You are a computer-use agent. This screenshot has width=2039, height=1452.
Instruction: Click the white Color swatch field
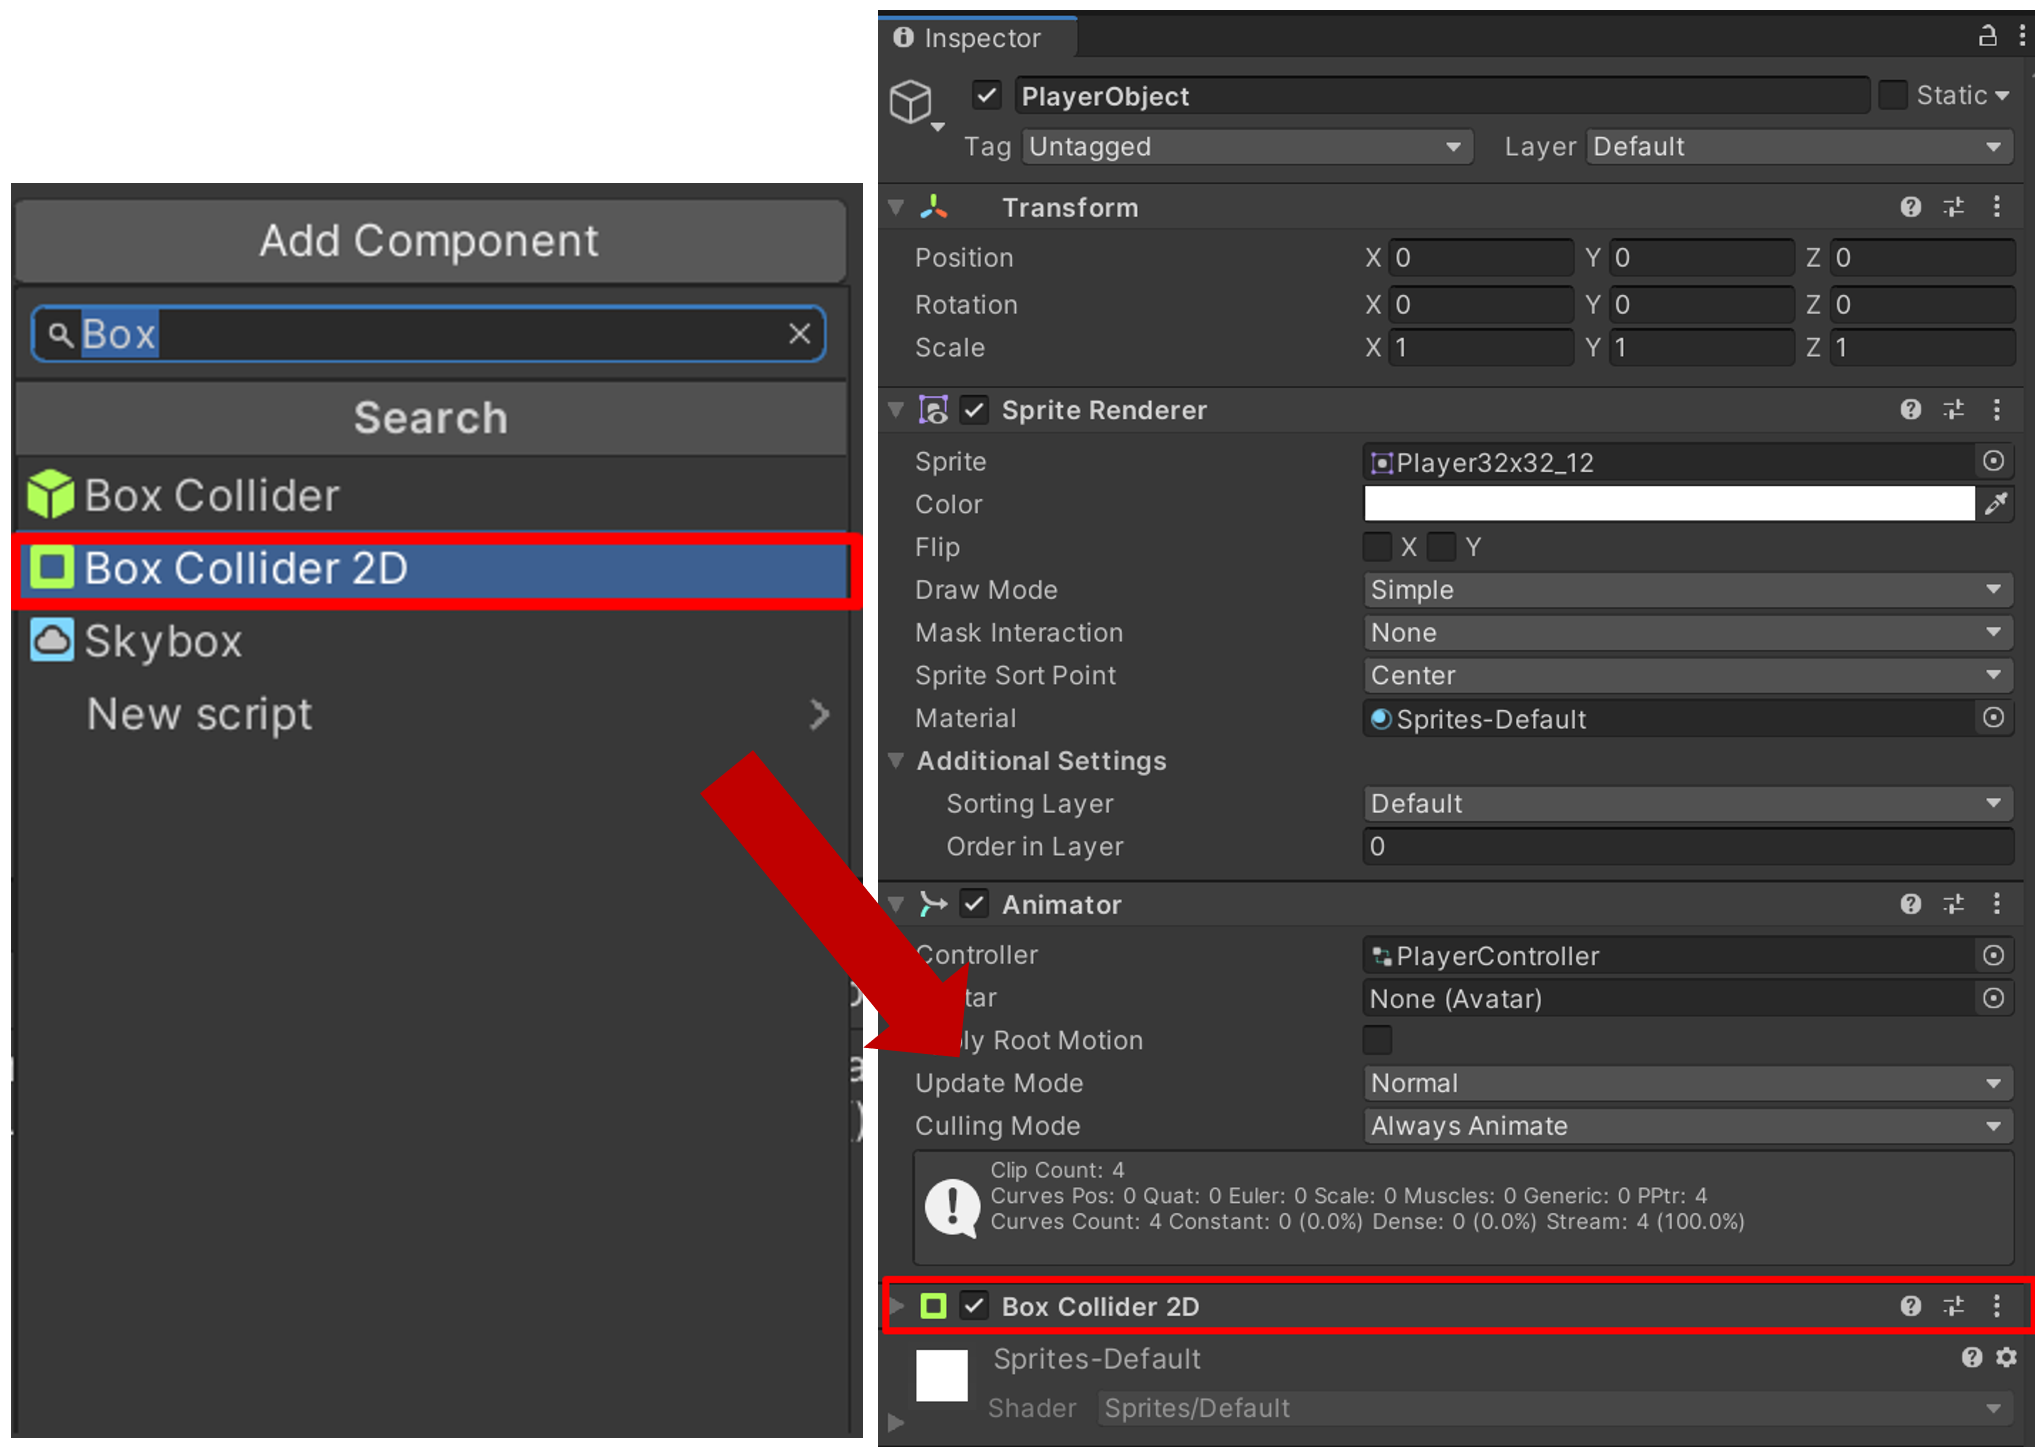click(1668, 504)
